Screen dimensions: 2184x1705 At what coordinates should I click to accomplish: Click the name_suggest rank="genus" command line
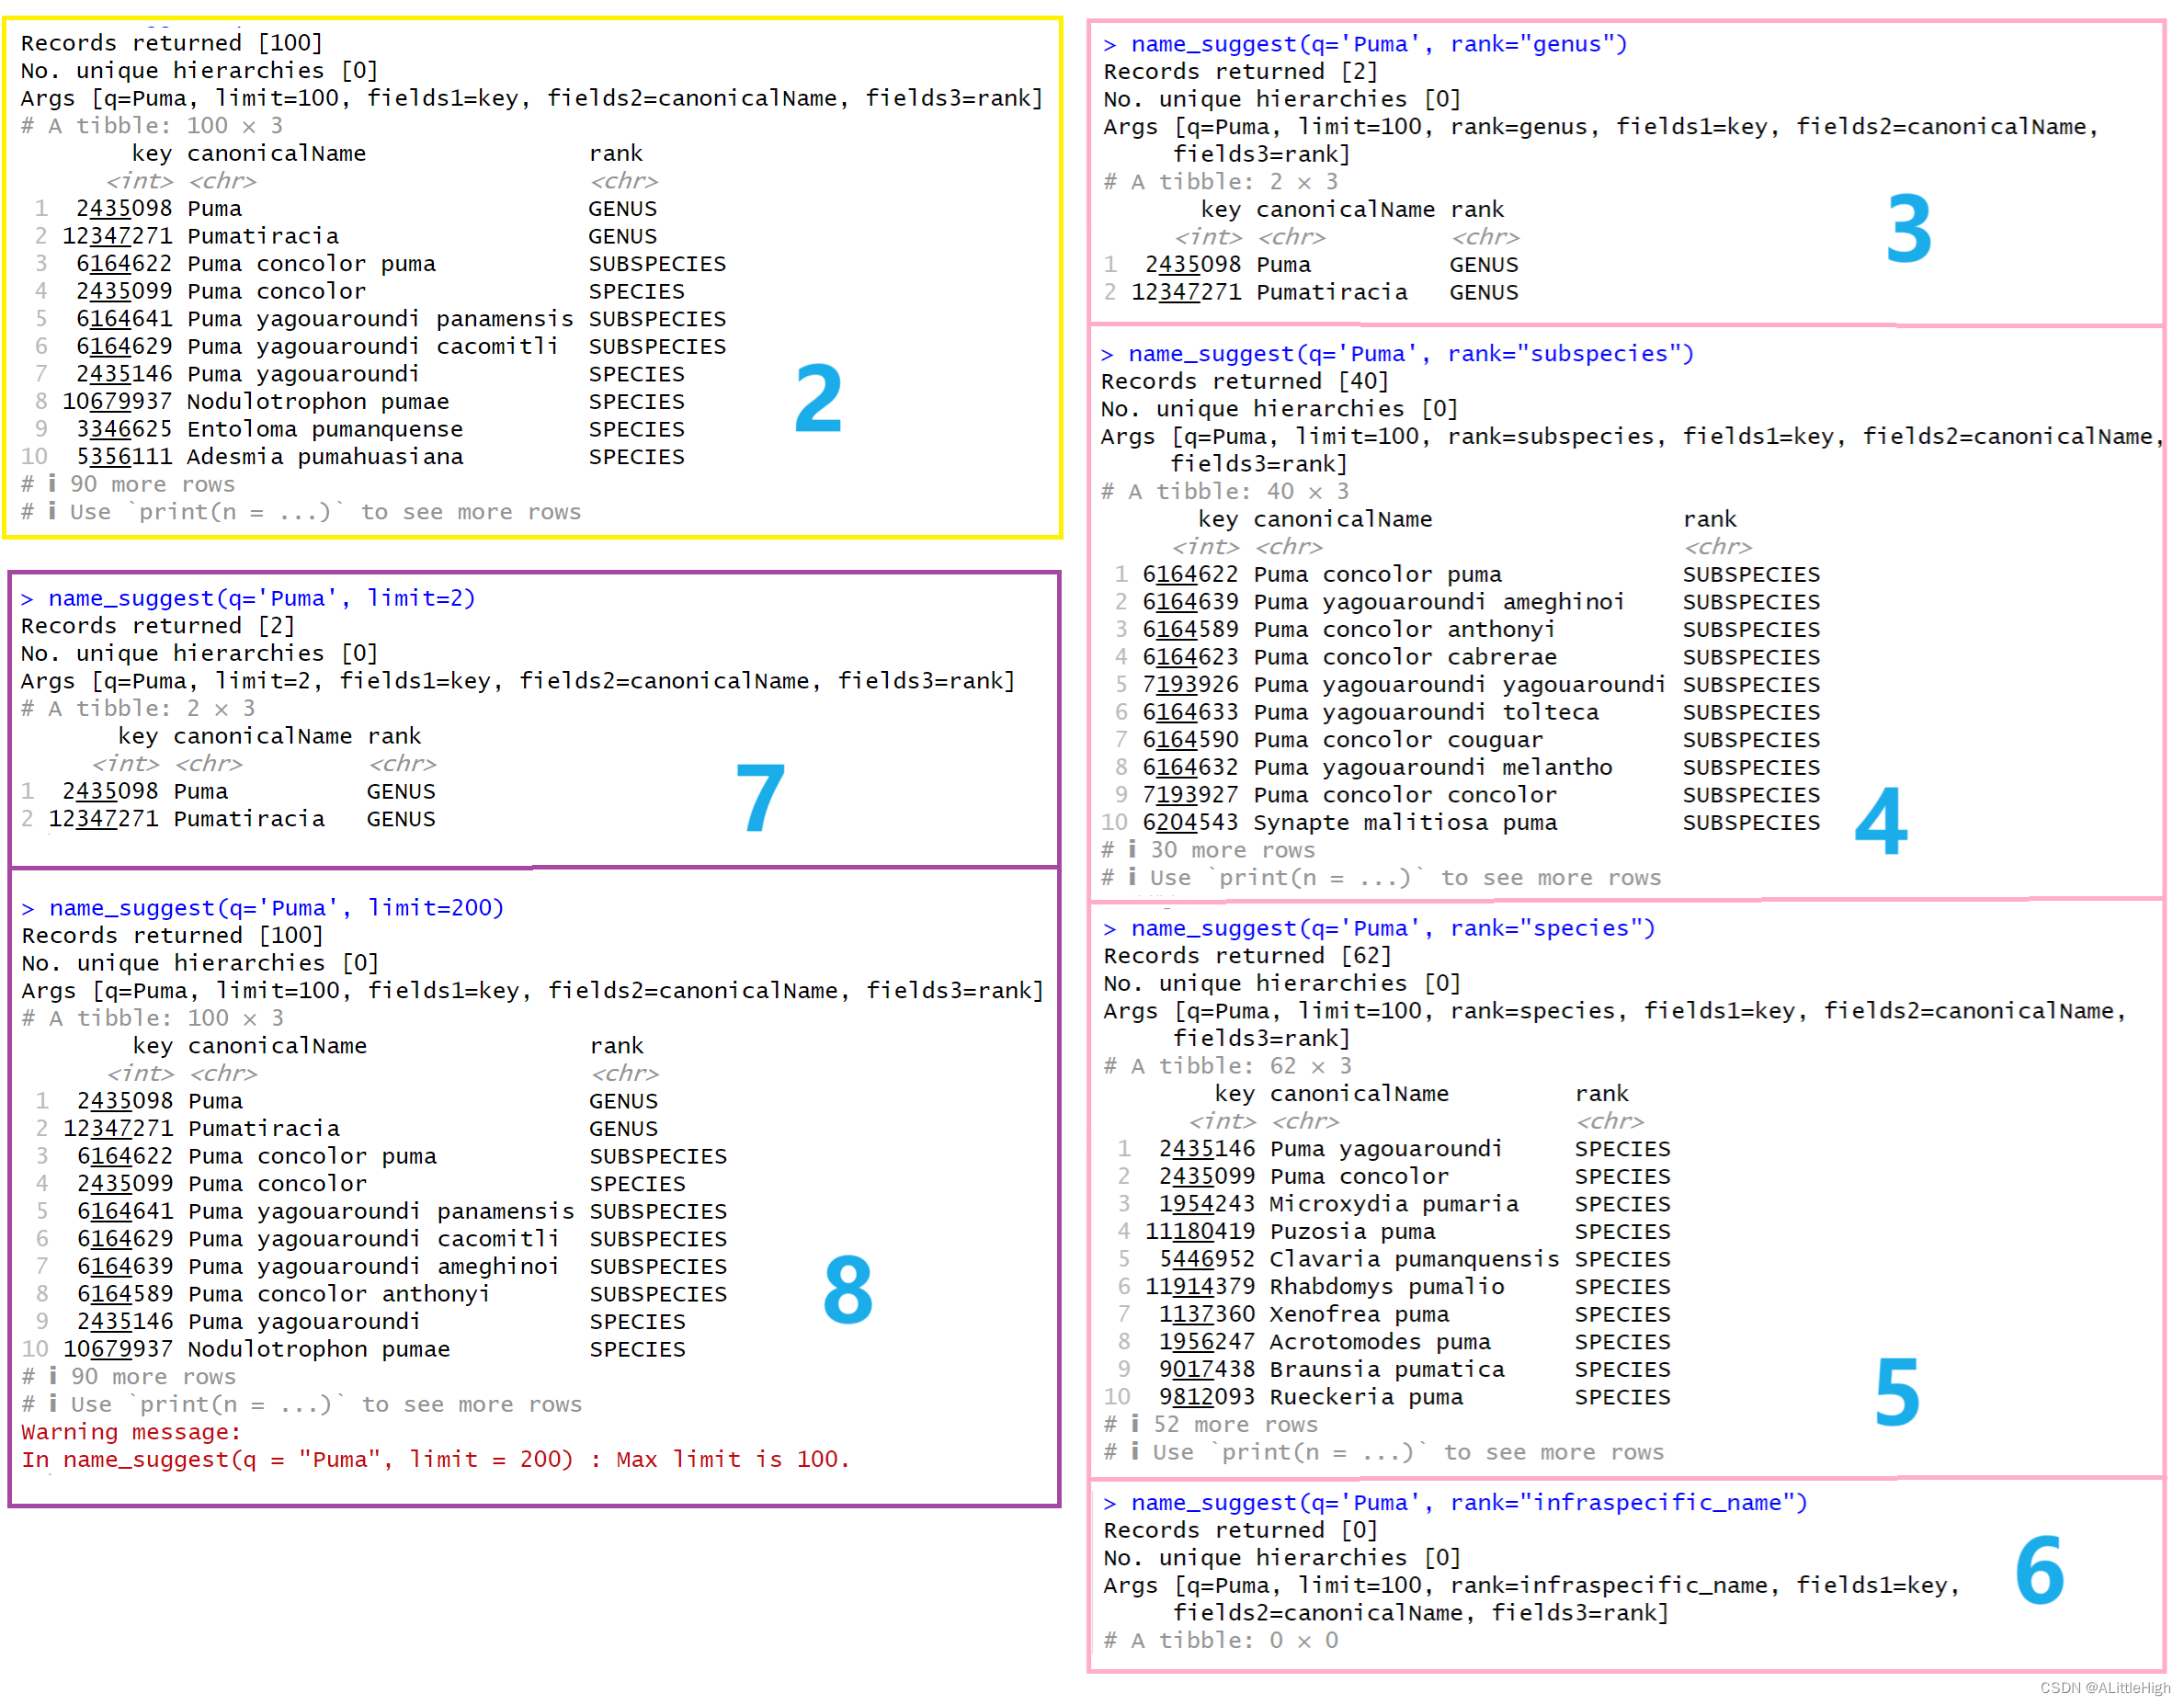point(1365,44)
